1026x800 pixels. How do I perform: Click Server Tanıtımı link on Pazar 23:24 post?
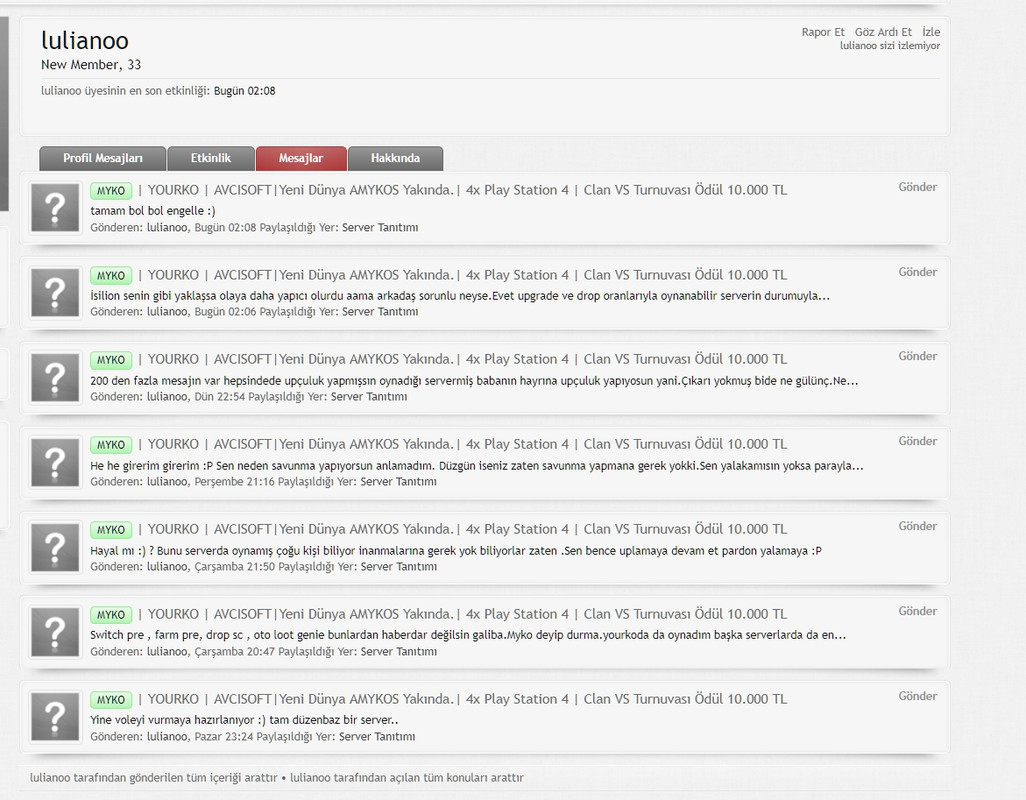[x=377, y=737]
